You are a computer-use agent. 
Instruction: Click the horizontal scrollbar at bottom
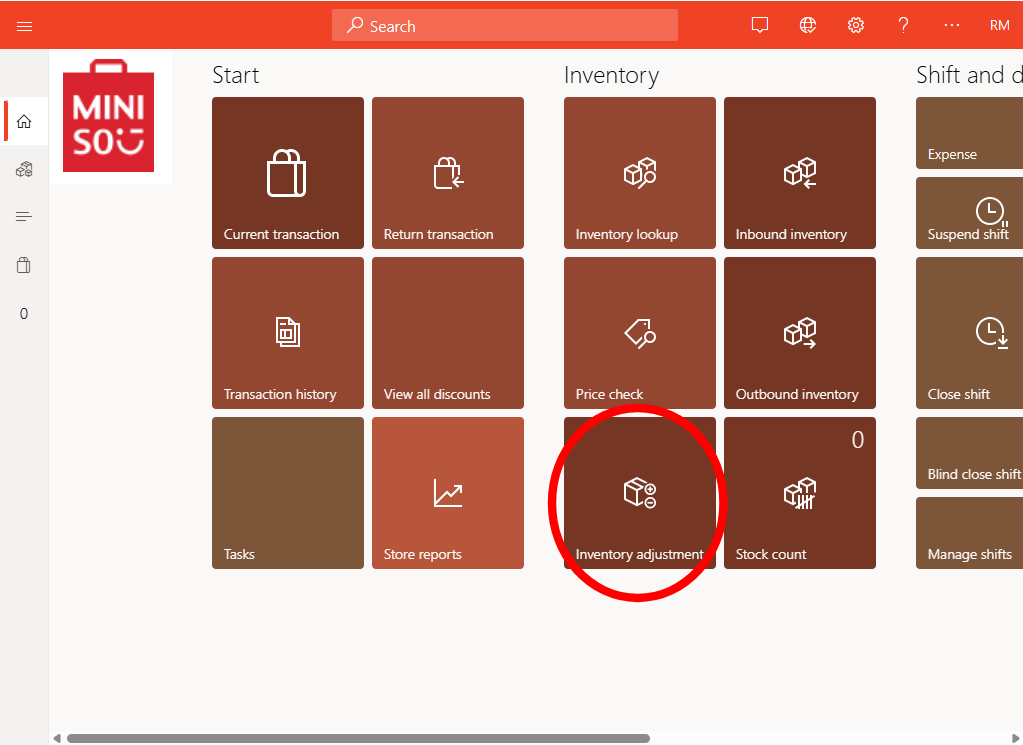tap(358, 738)
